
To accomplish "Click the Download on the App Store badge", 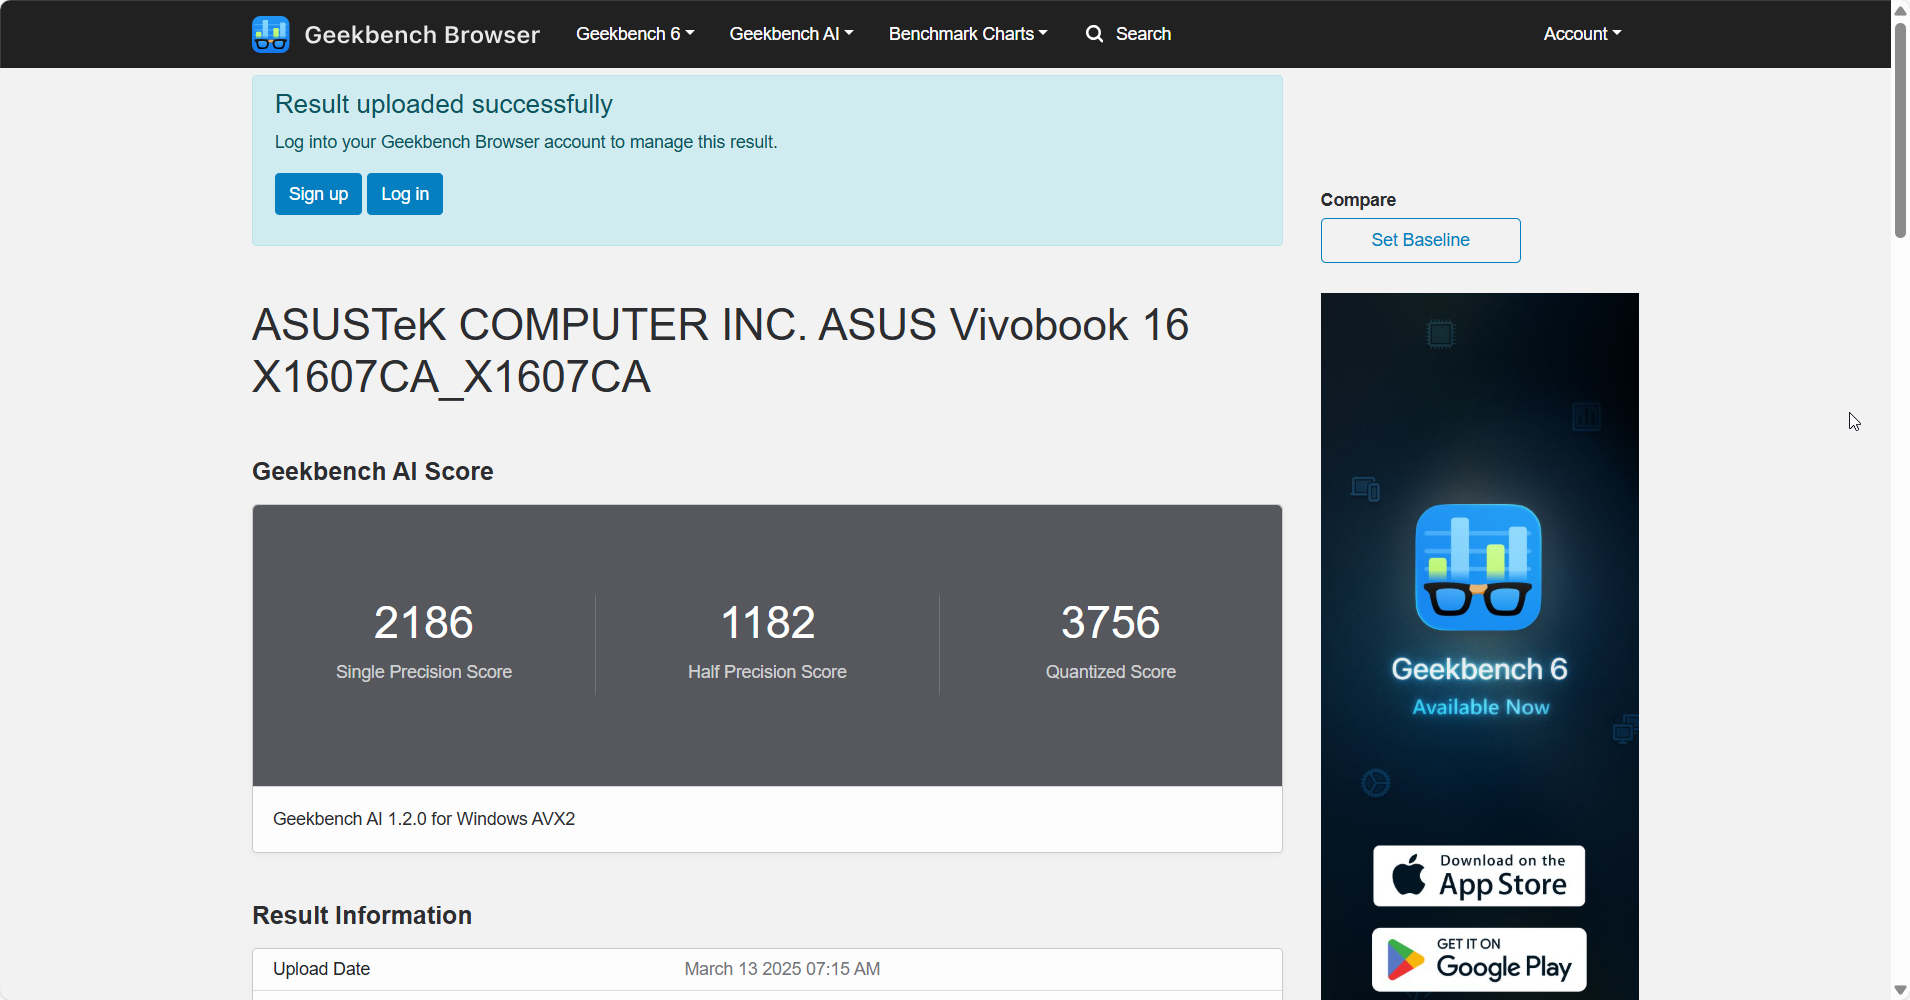I will (x=1479, y=876).
